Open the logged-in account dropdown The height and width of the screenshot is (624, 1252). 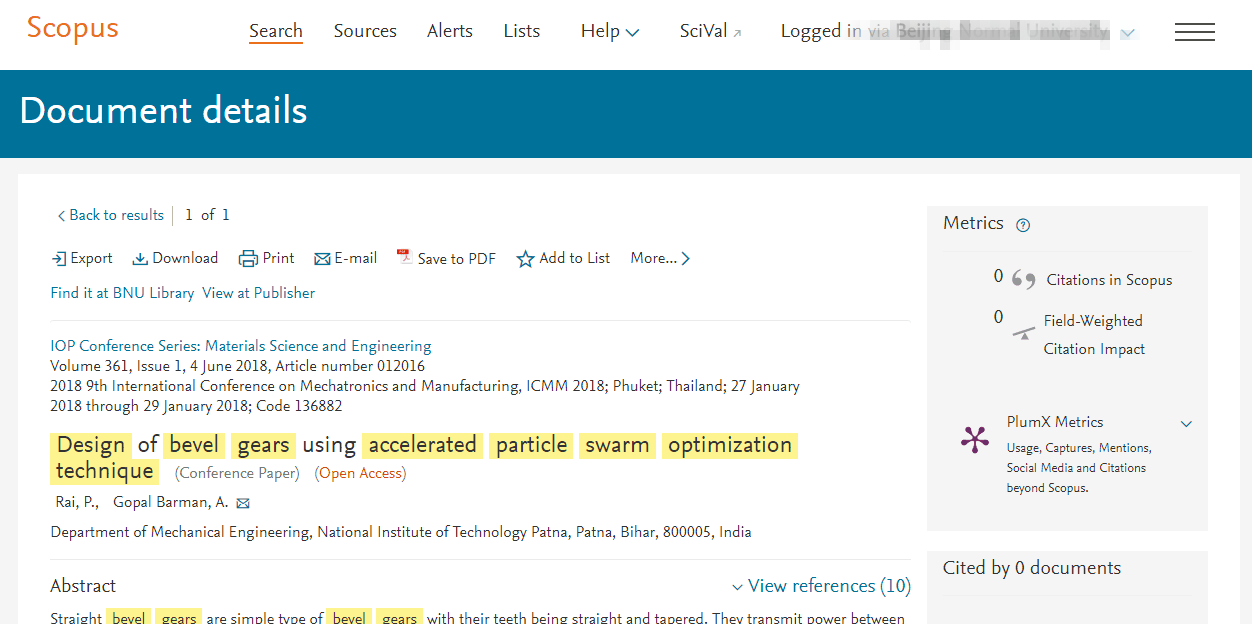tap(1127, 33)
